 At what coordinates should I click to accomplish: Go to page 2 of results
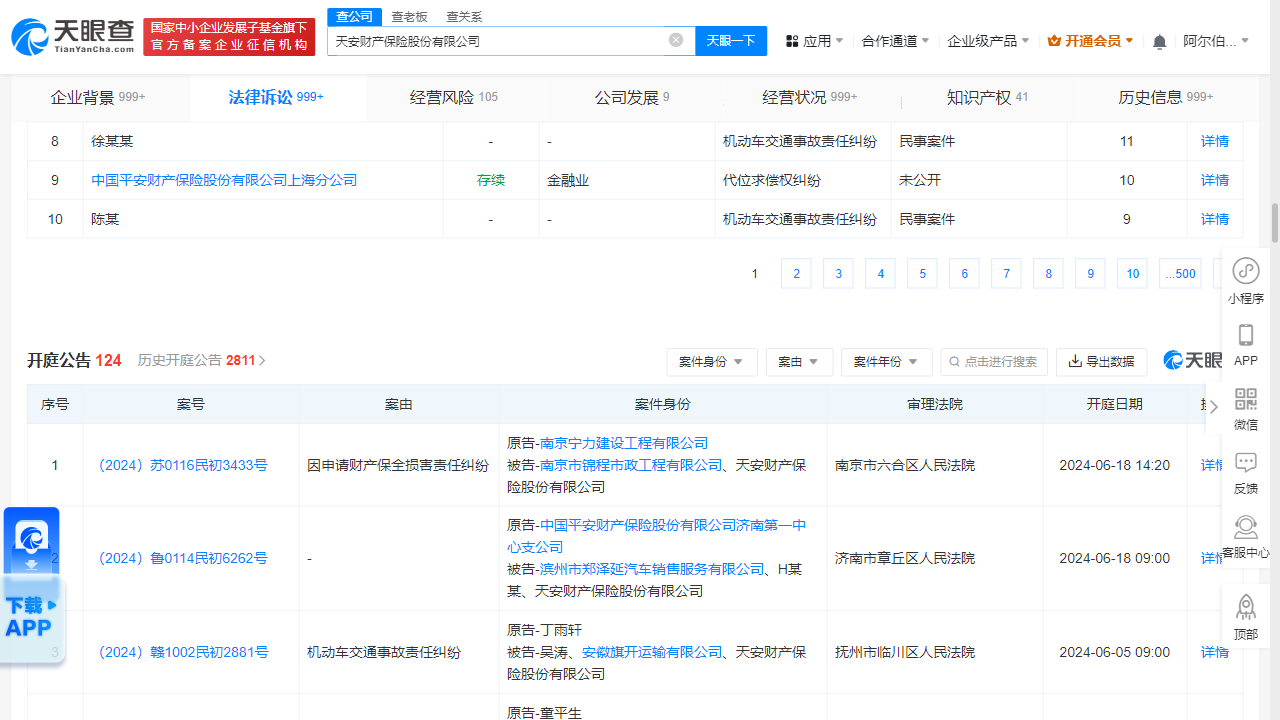point(796,274)
